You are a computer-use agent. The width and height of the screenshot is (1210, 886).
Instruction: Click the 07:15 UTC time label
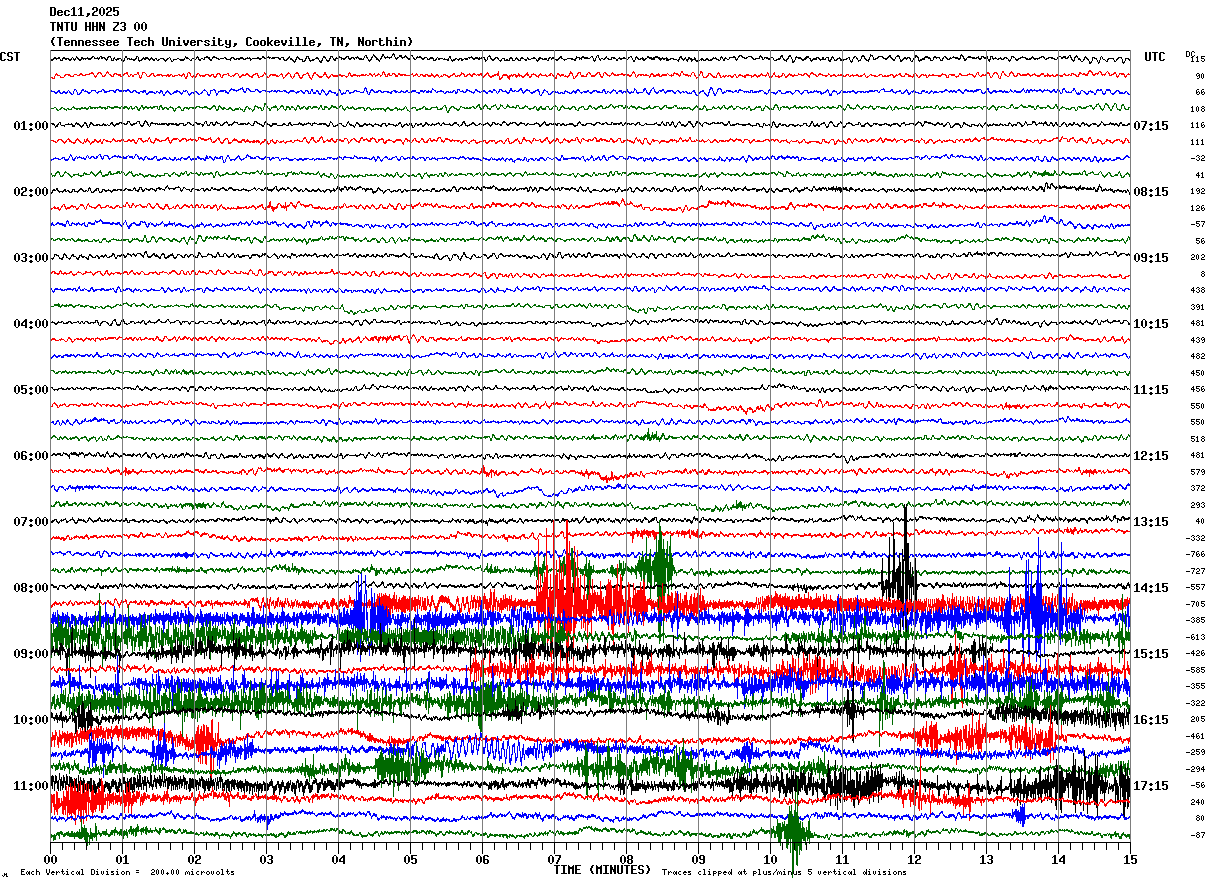tap(1151, 126)
